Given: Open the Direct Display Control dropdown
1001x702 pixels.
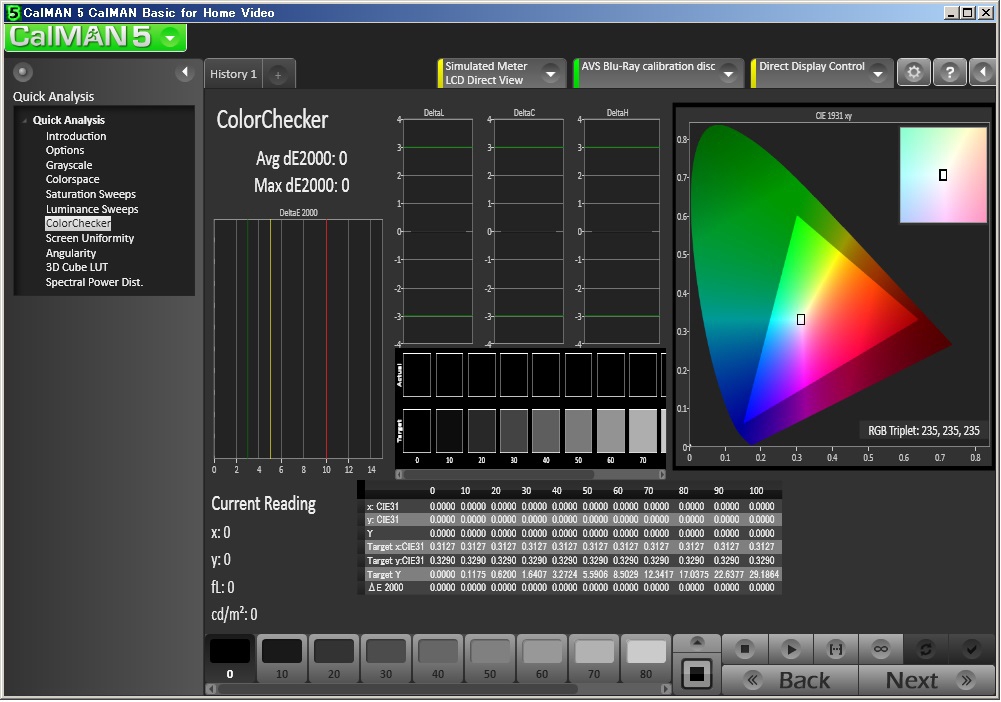Looking at the screenshot, I should coord(878,74).
